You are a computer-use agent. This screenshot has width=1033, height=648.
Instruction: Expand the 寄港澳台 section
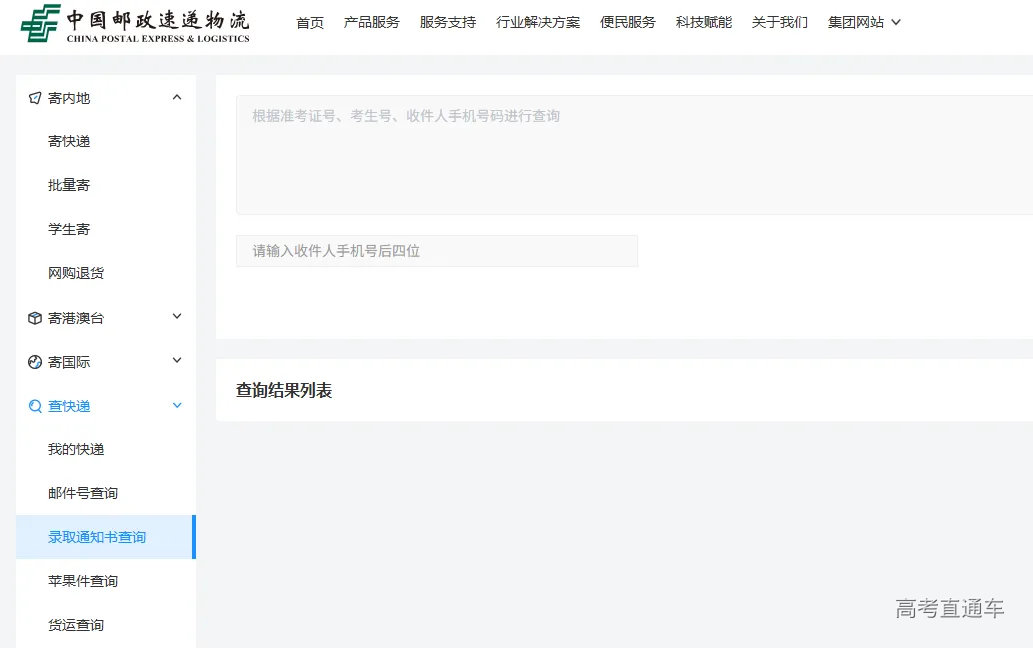(x=176, y=317)
